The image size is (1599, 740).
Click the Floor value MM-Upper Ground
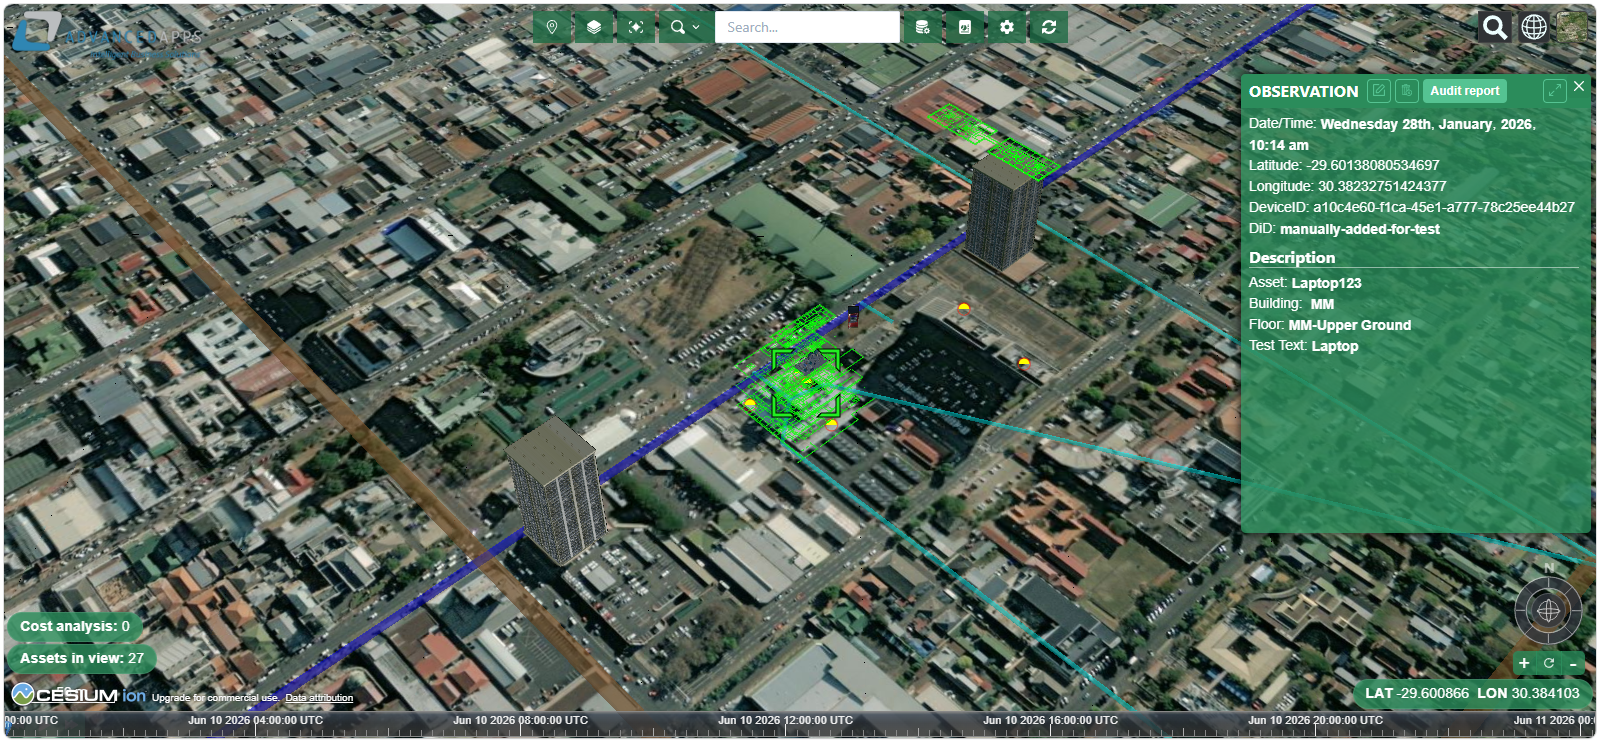(1350, 325)
